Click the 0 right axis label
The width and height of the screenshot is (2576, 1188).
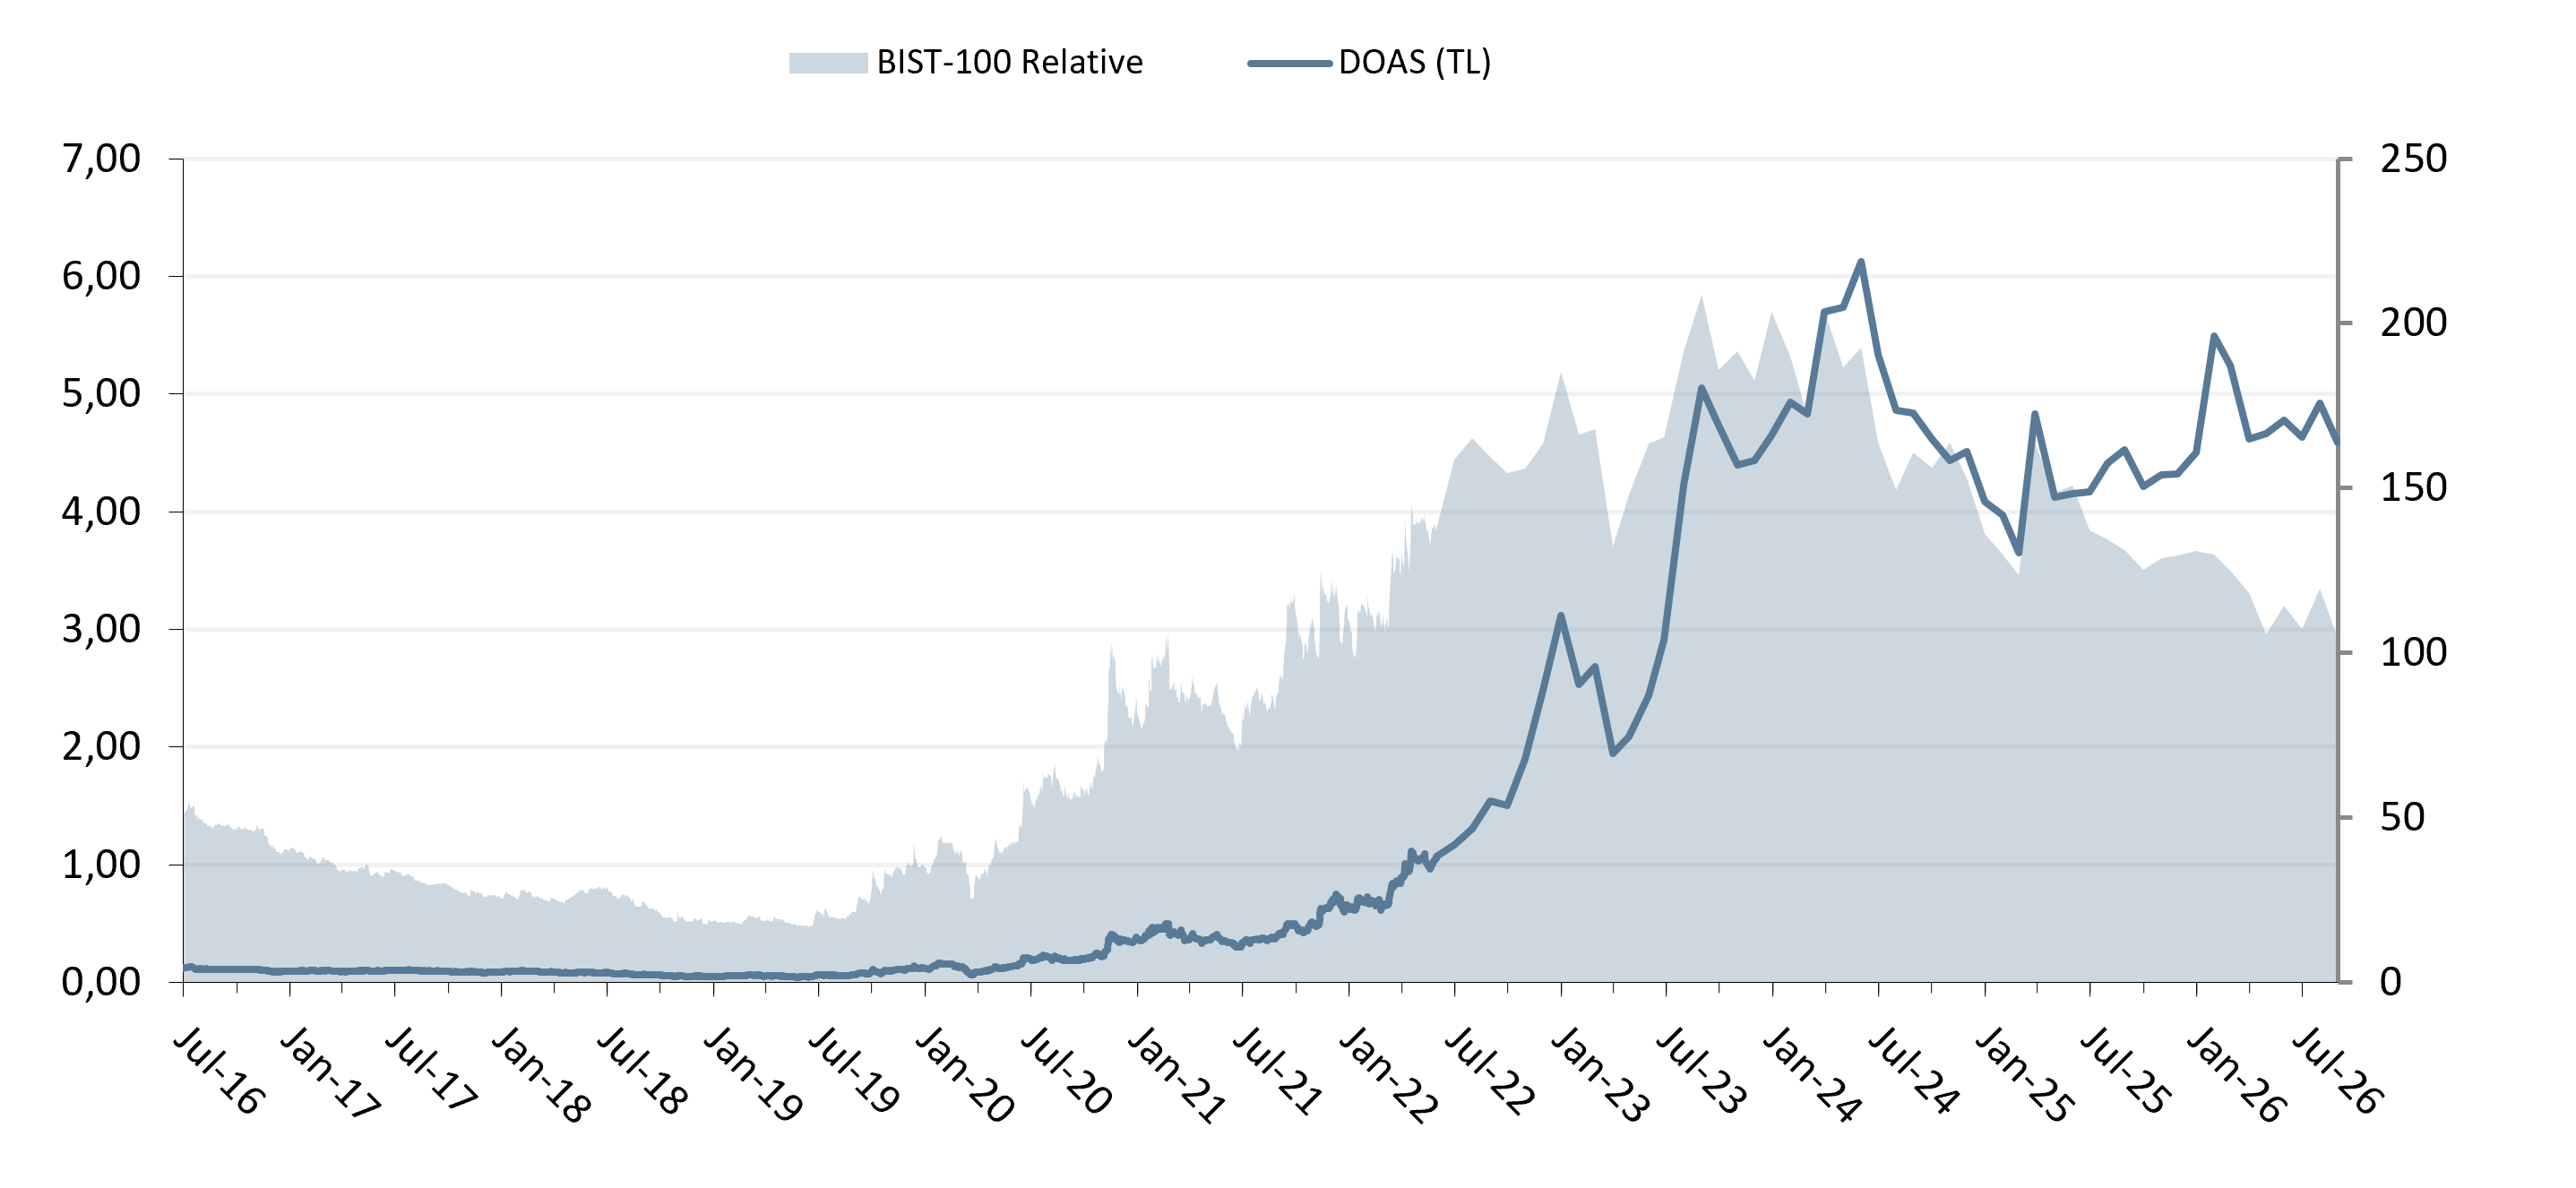(2390, 981)
